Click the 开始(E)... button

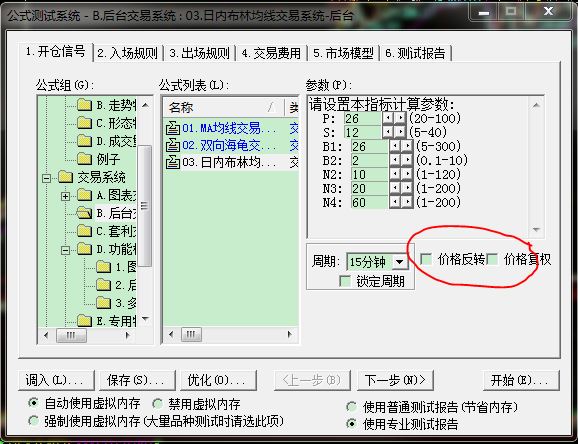tap(521, 380)
